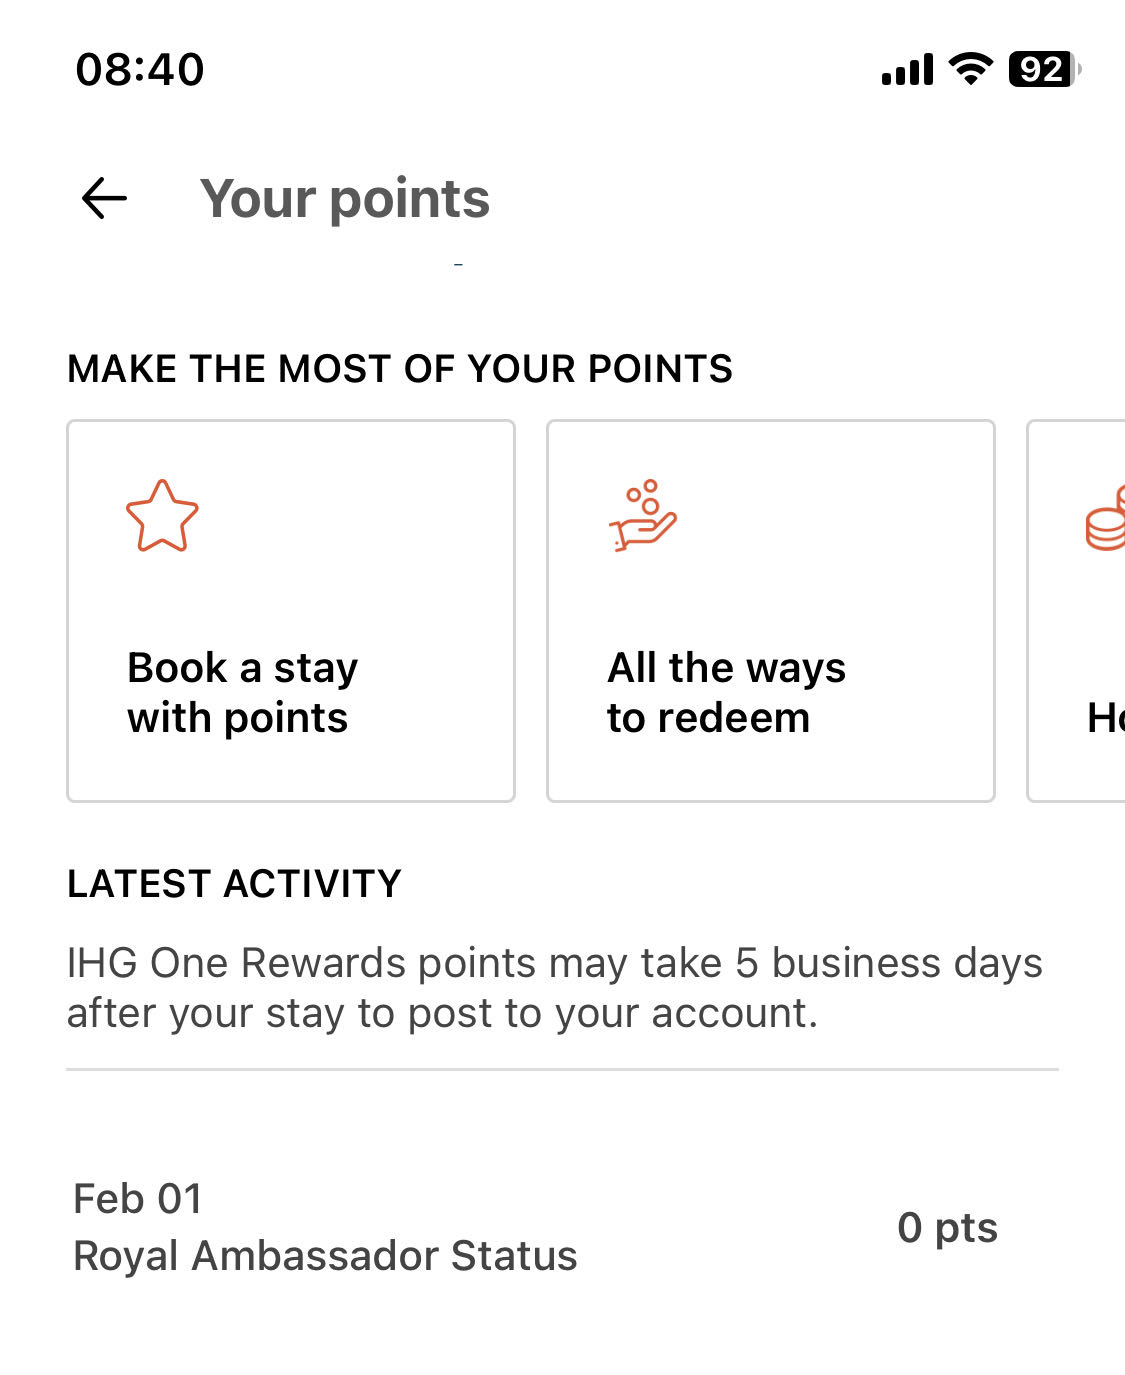1125x1375 pixels.
Task: Tap the Royal Ambassador Status text
Action: coord(325,1256)
